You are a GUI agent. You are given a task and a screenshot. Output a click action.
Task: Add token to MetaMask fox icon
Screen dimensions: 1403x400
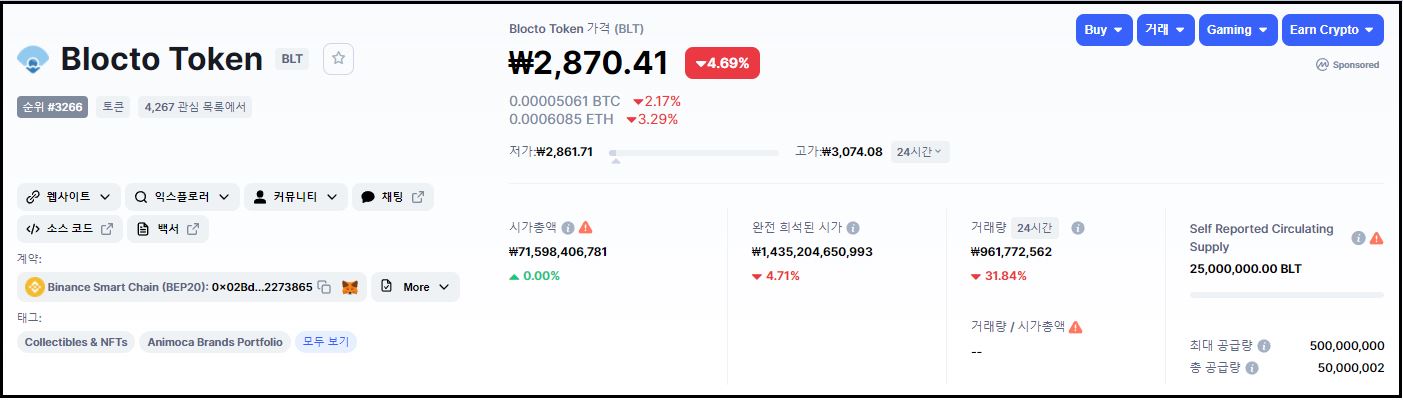[350, 287]
